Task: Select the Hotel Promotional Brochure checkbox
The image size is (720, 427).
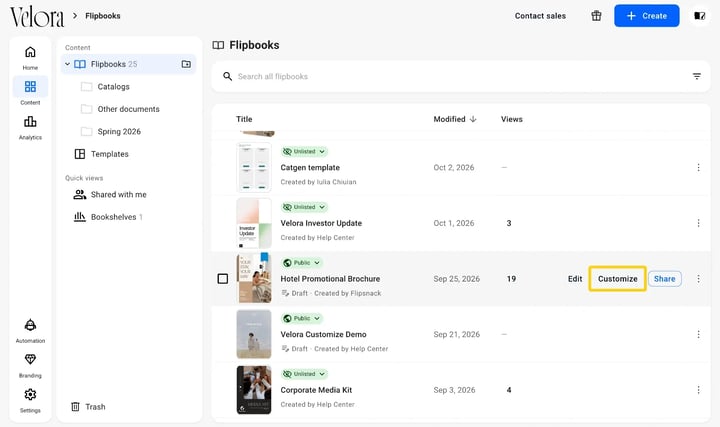Action: pyautogui.click(x=223, y=279)
